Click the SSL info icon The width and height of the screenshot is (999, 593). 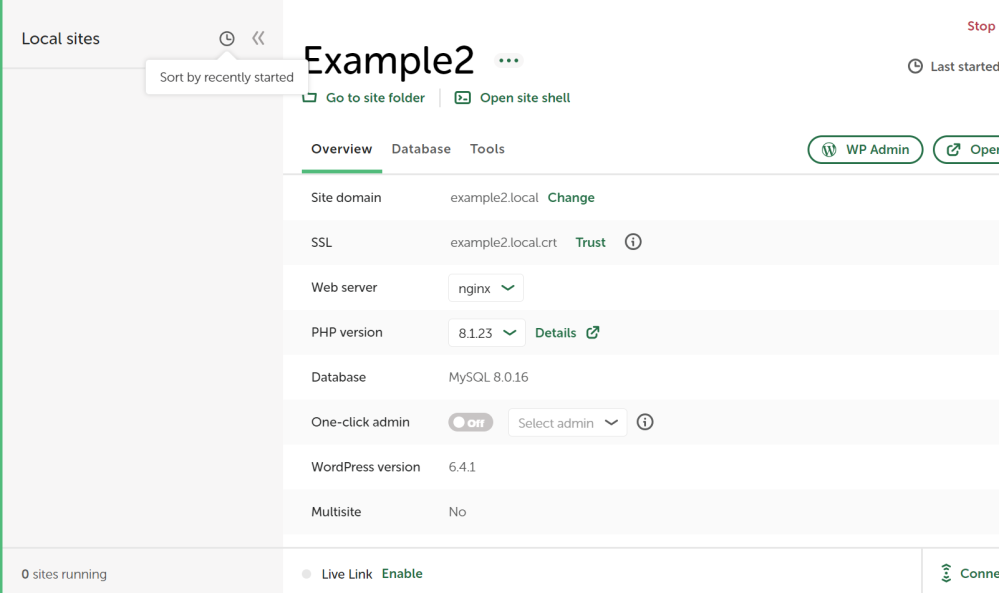click(x=633, y=242)
